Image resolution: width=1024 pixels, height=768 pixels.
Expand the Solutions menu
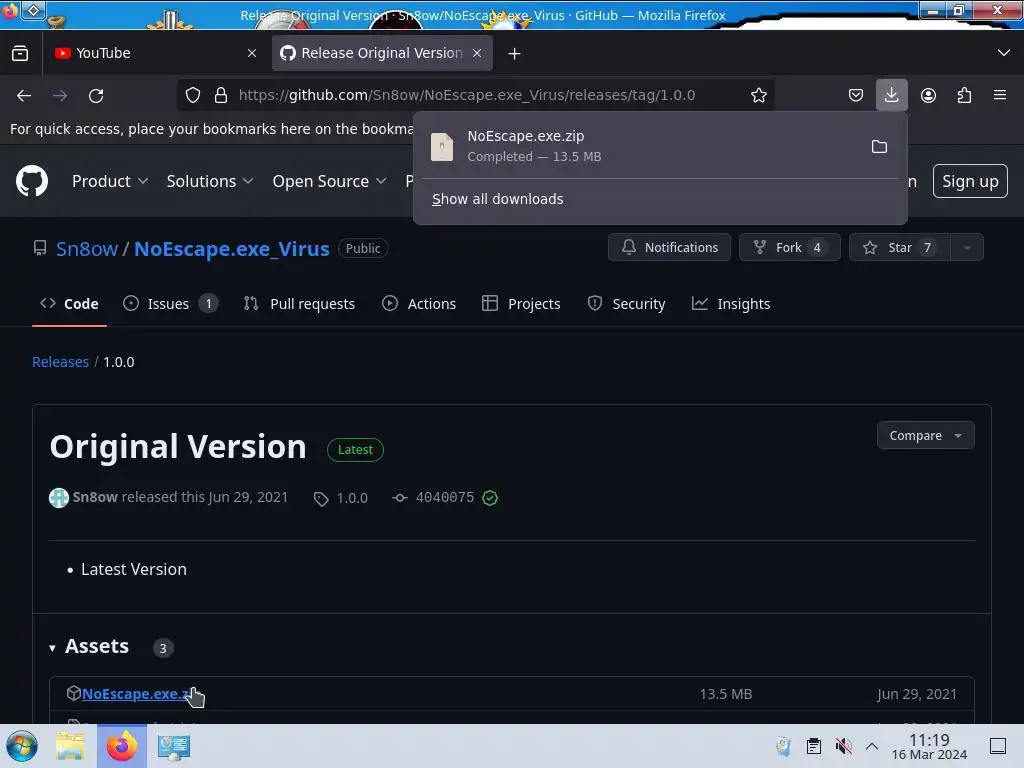(x=210, y=182)
